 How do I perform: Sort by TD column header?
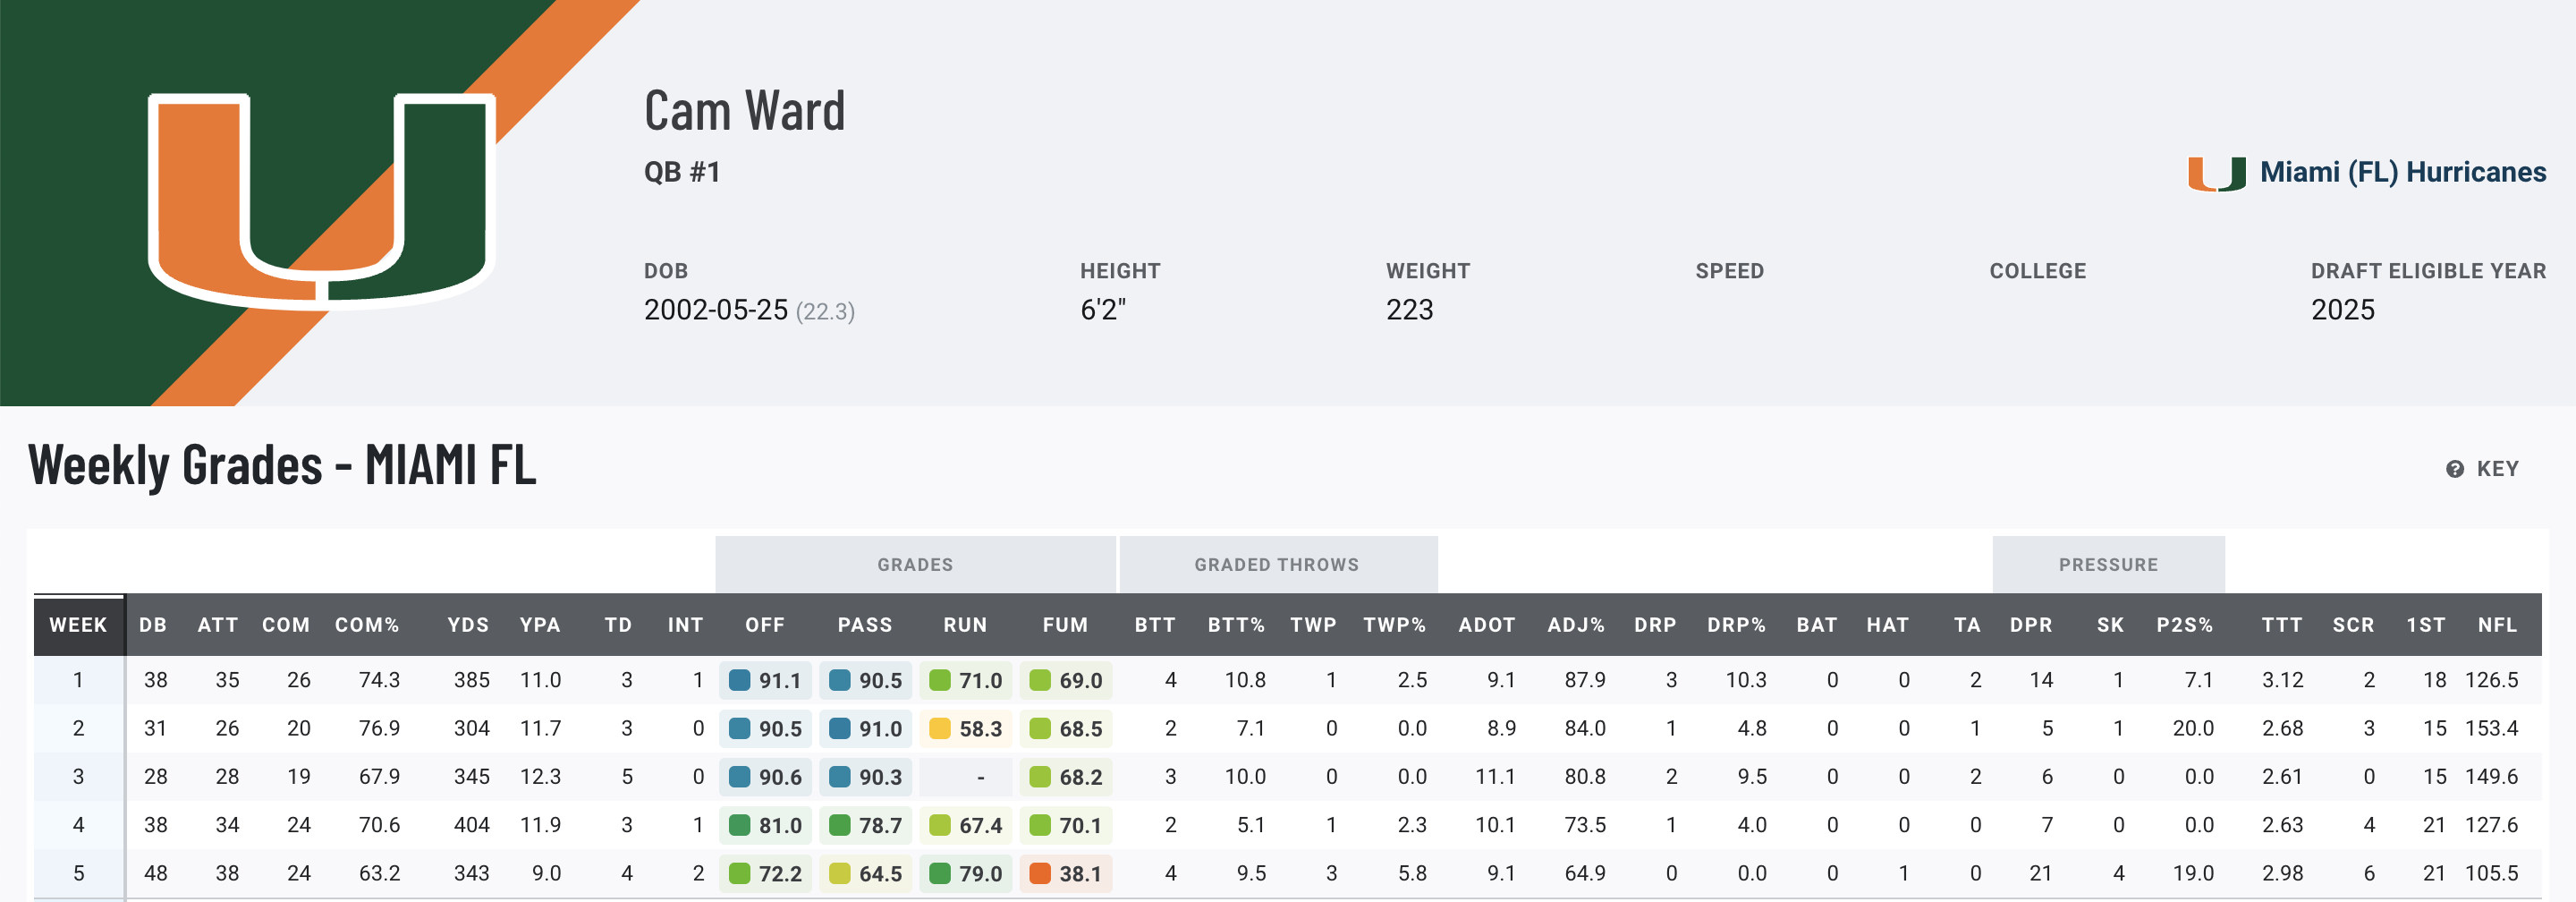(618, 625)
